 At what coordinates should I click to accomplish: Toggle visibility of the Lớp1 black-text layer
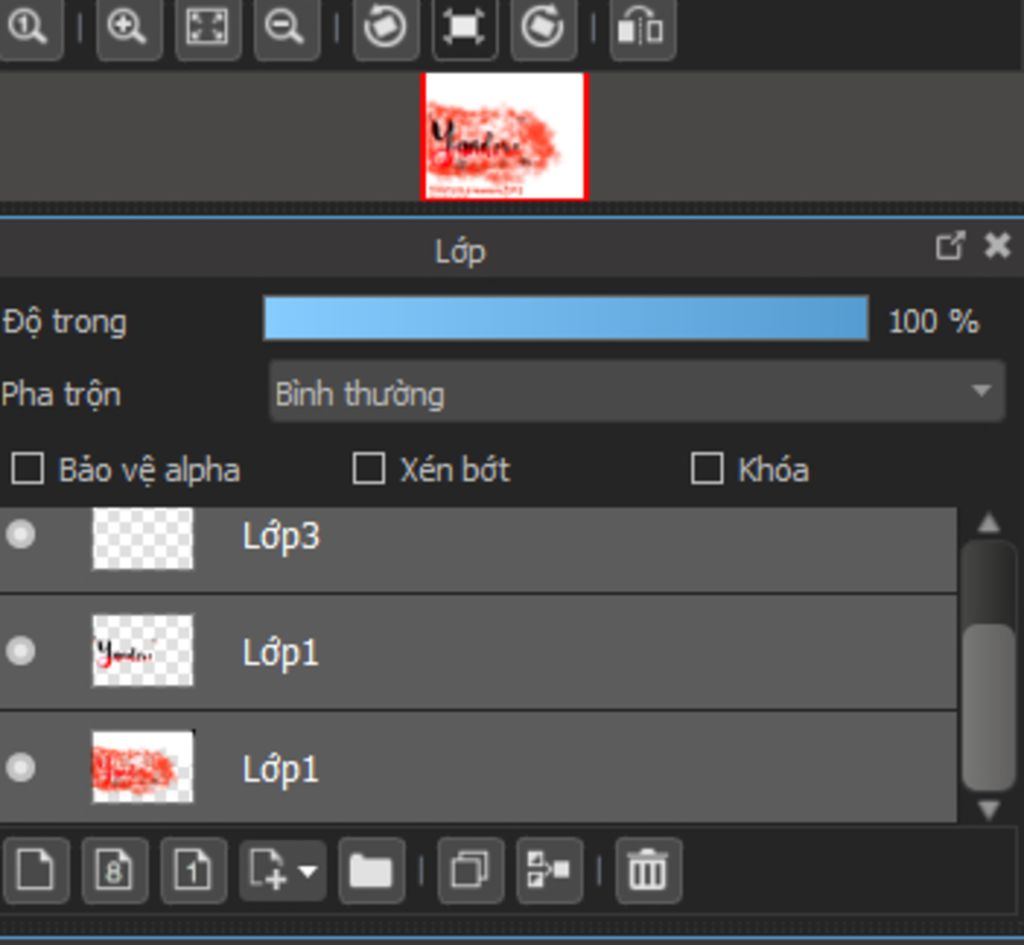click(20, 650)
